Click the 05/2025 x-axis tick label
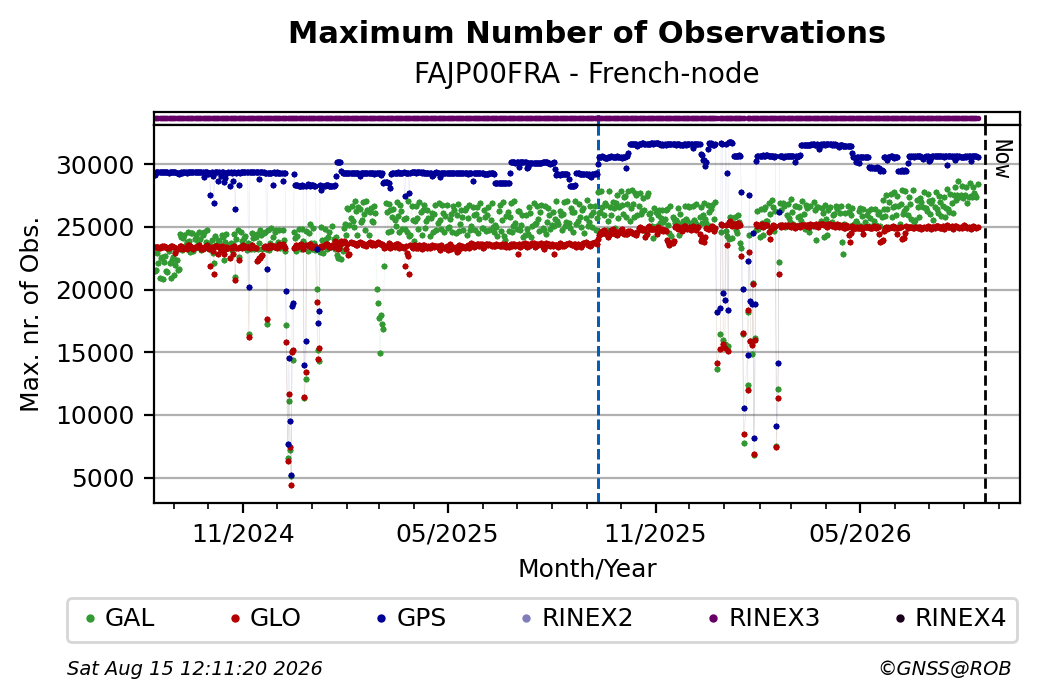The width and height of the screenshot is (1040, 699). point(448,534)
